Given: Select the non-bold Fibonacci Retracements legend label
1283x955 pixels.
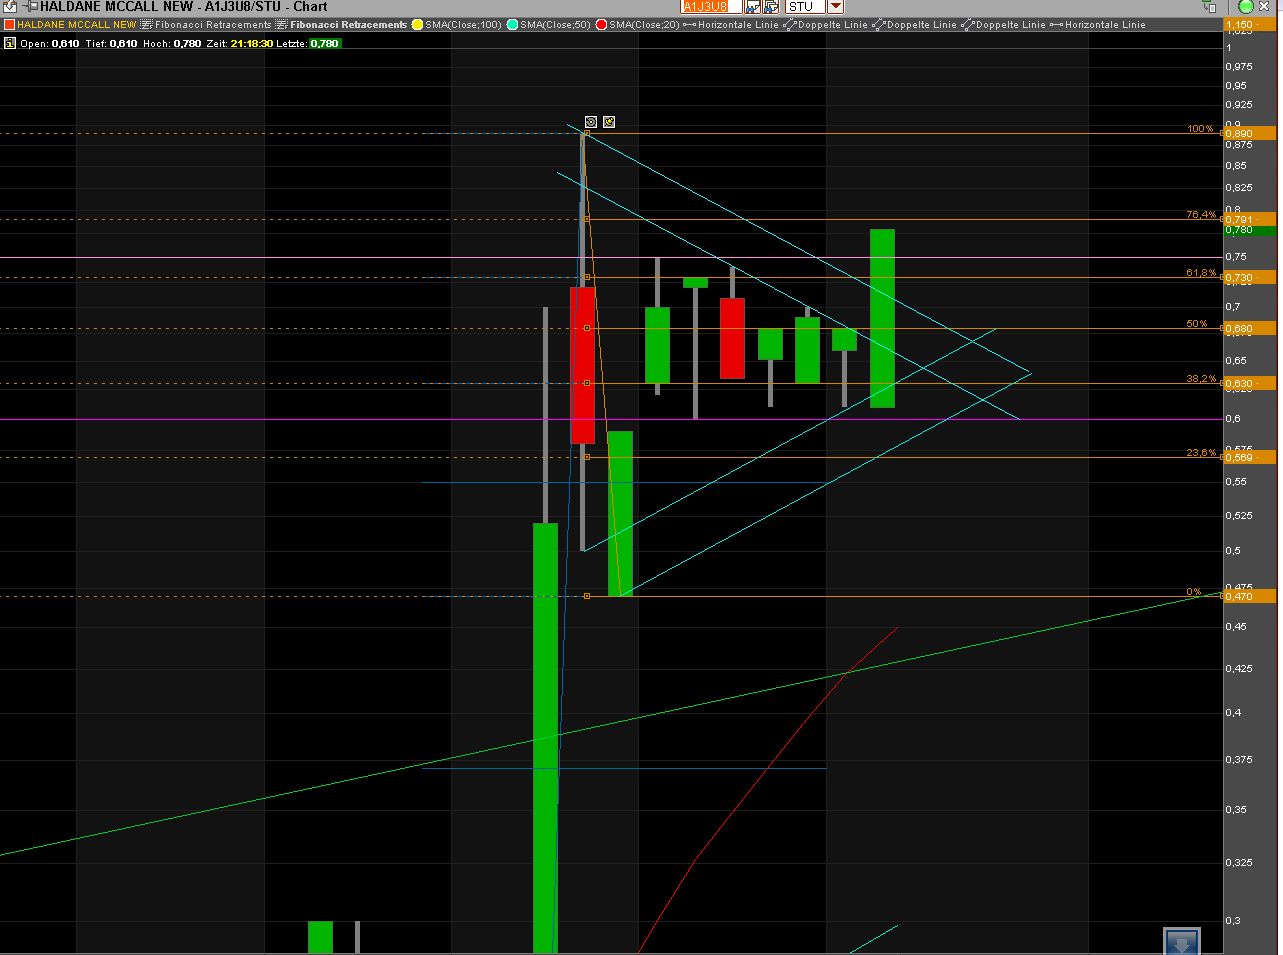Looking at the screenshot, I should [213, 25].
